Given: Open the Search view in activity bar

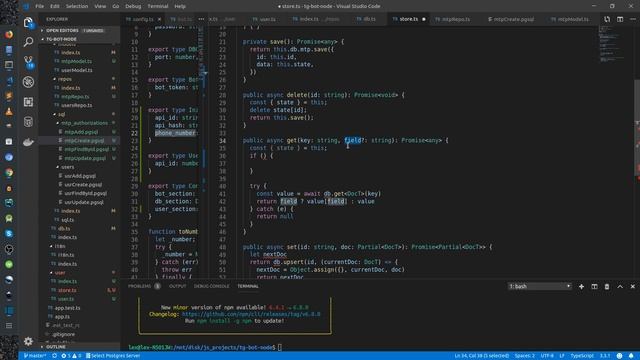Looking at the screenshot, I should click(28, 42).
